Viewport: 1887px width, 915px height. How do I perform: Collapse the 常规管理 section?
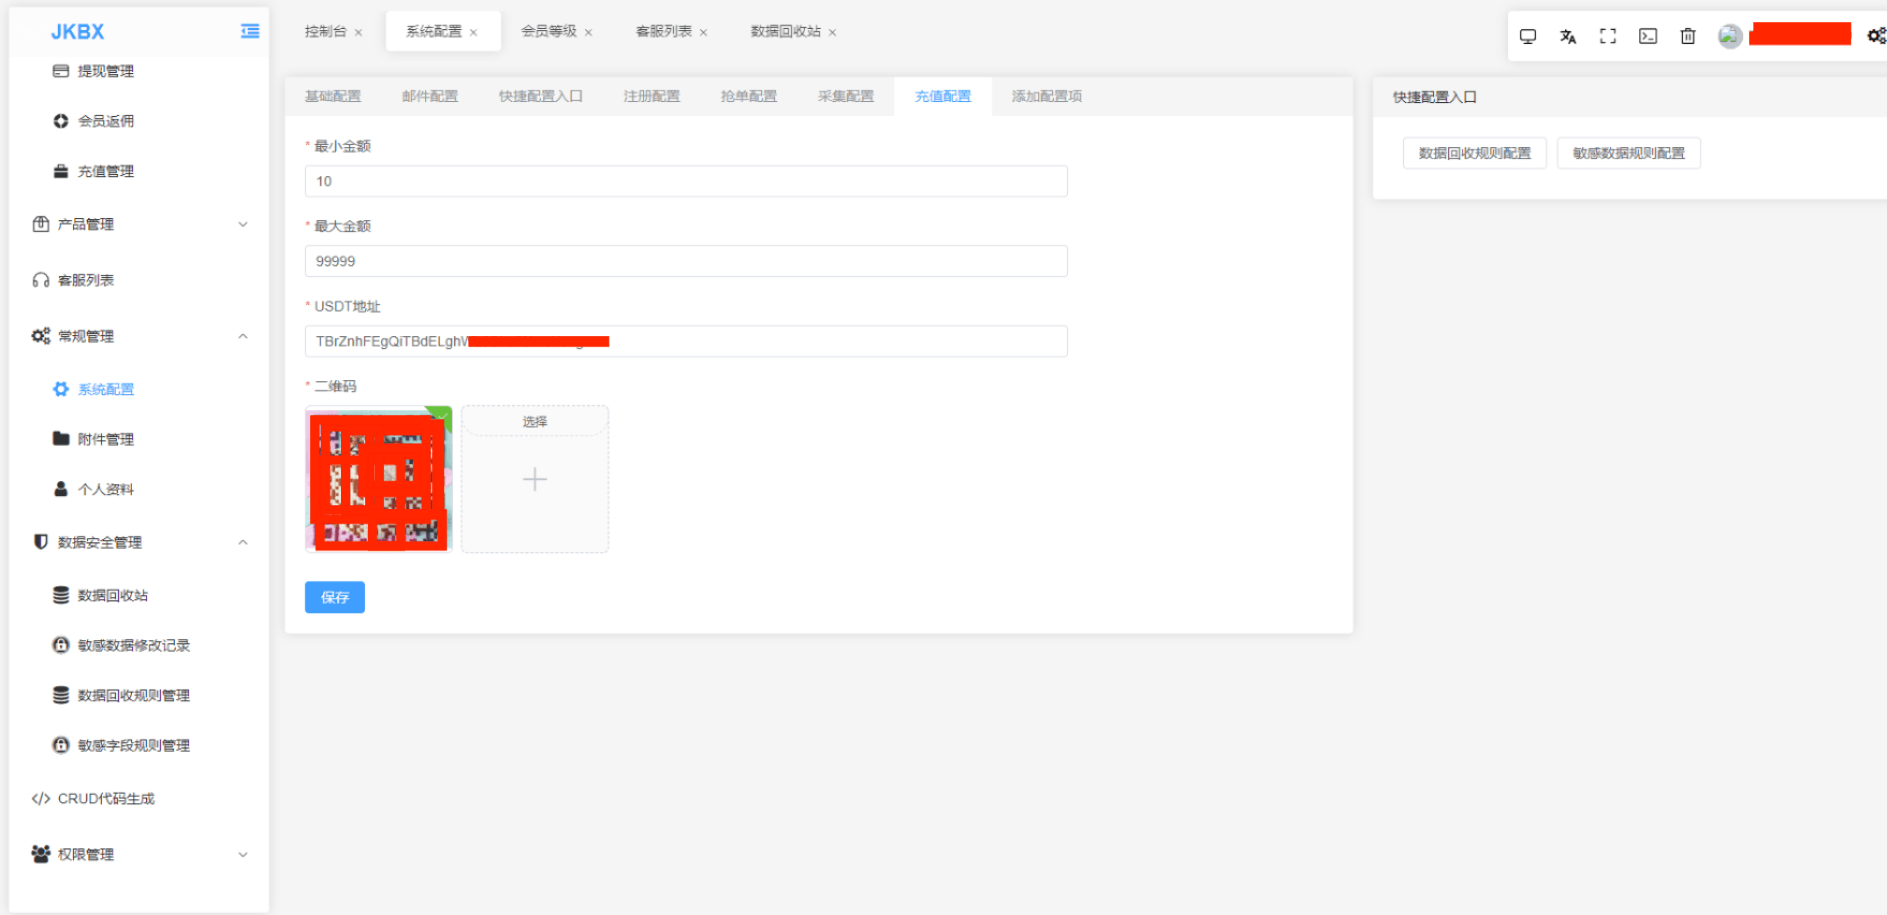point(140,336)
